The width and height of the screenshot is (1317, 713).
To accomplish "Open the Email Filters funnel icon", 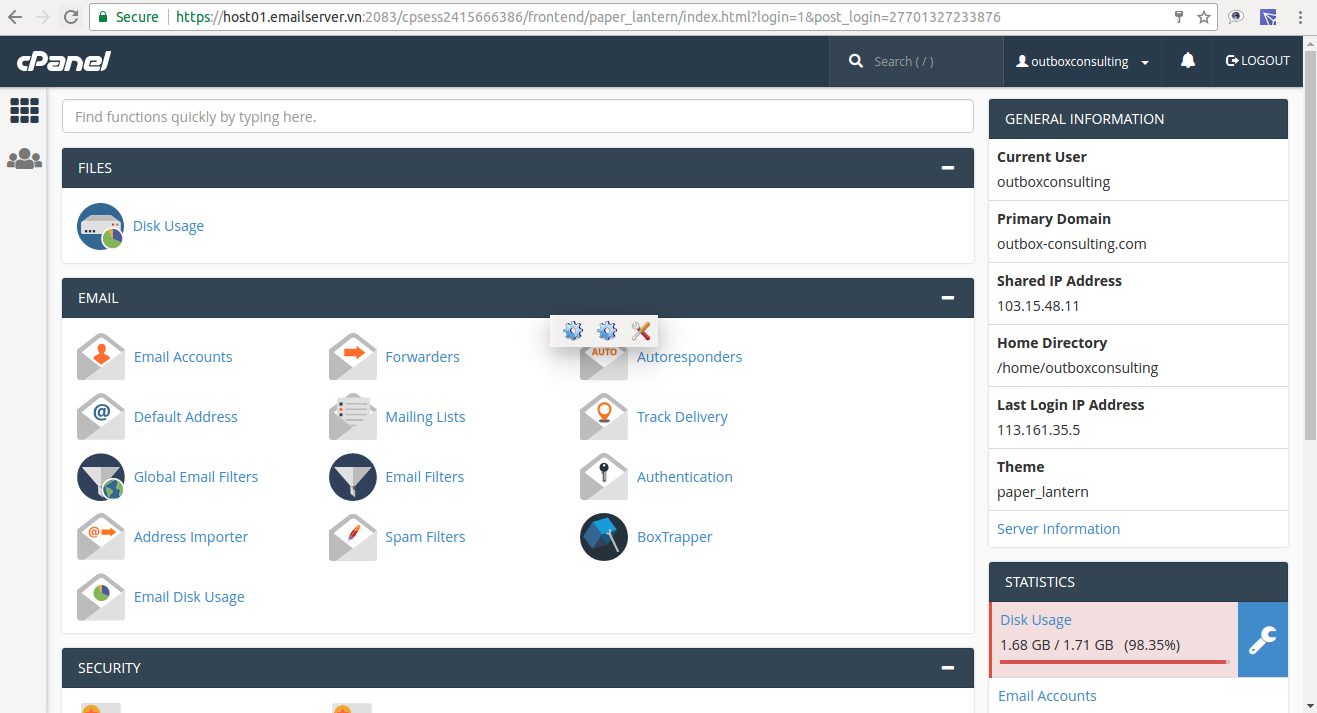I will tap(353, 477).
